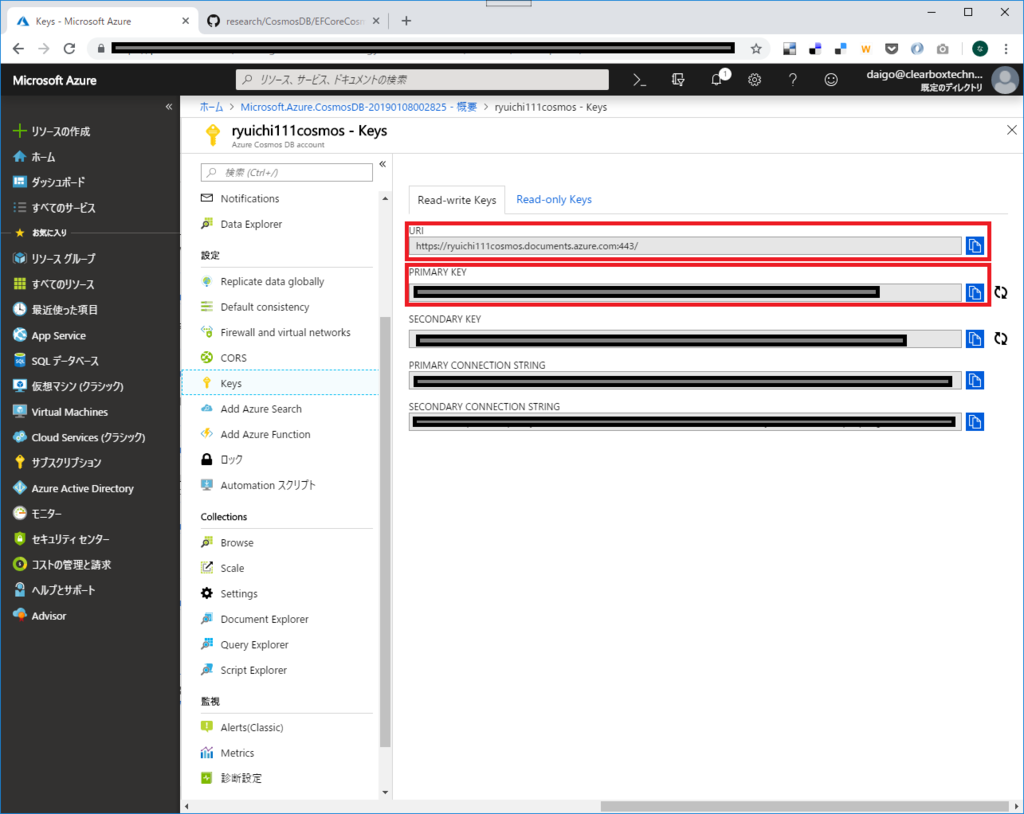
Task: Open portal settings gear
Action: click(754, 80)
